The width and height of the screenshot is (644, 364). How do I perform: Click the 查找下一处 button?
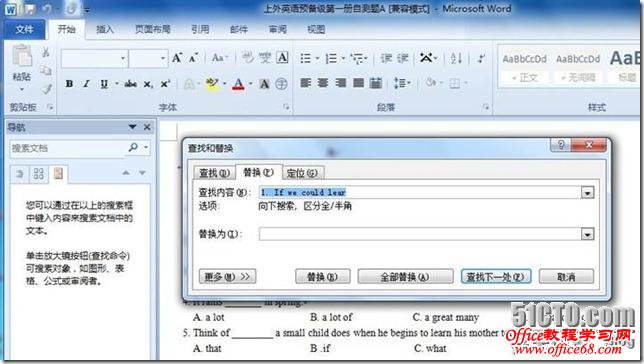coord(496,276)
